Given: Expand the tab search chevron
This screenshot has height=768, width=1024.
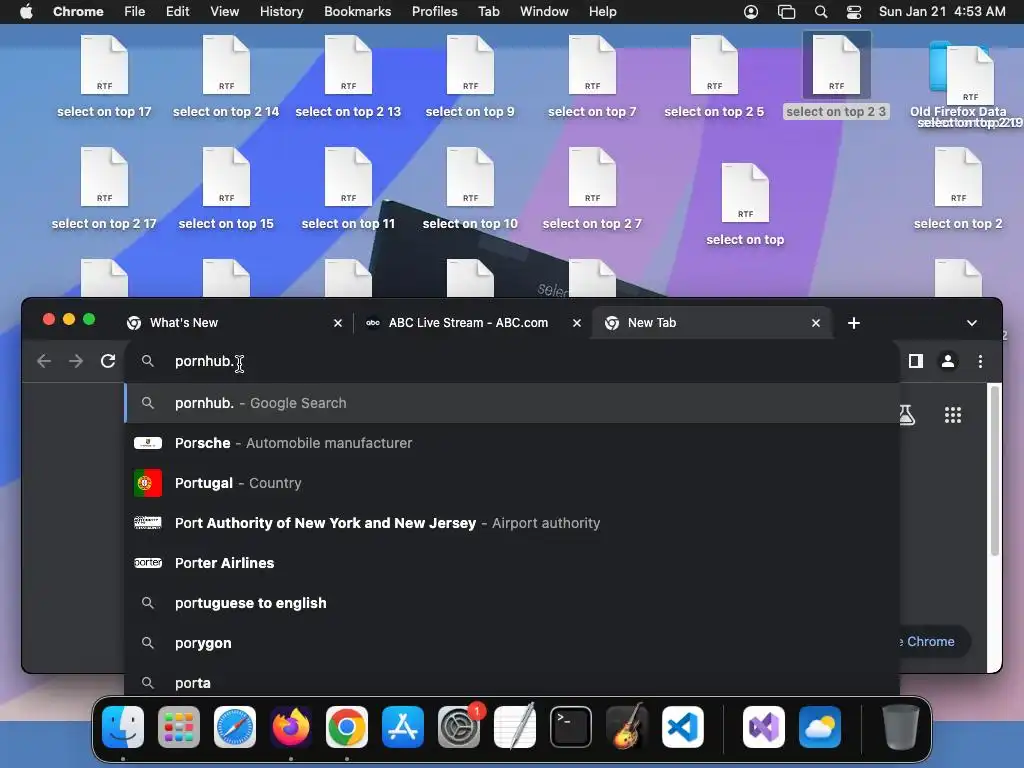Looking at the screenshot, I should 972,323.
